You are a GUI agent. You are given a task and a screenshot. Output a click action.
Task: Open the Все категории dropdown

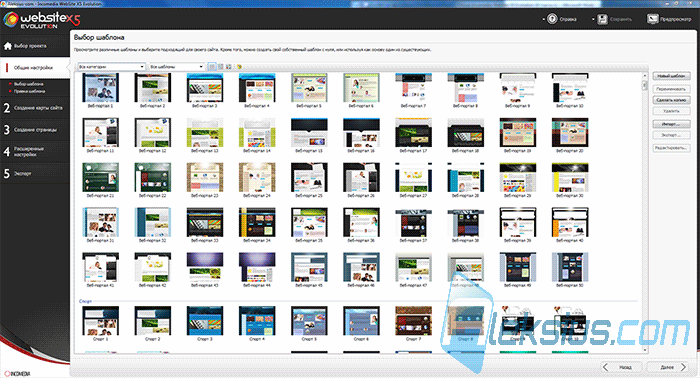coord(112,66)
